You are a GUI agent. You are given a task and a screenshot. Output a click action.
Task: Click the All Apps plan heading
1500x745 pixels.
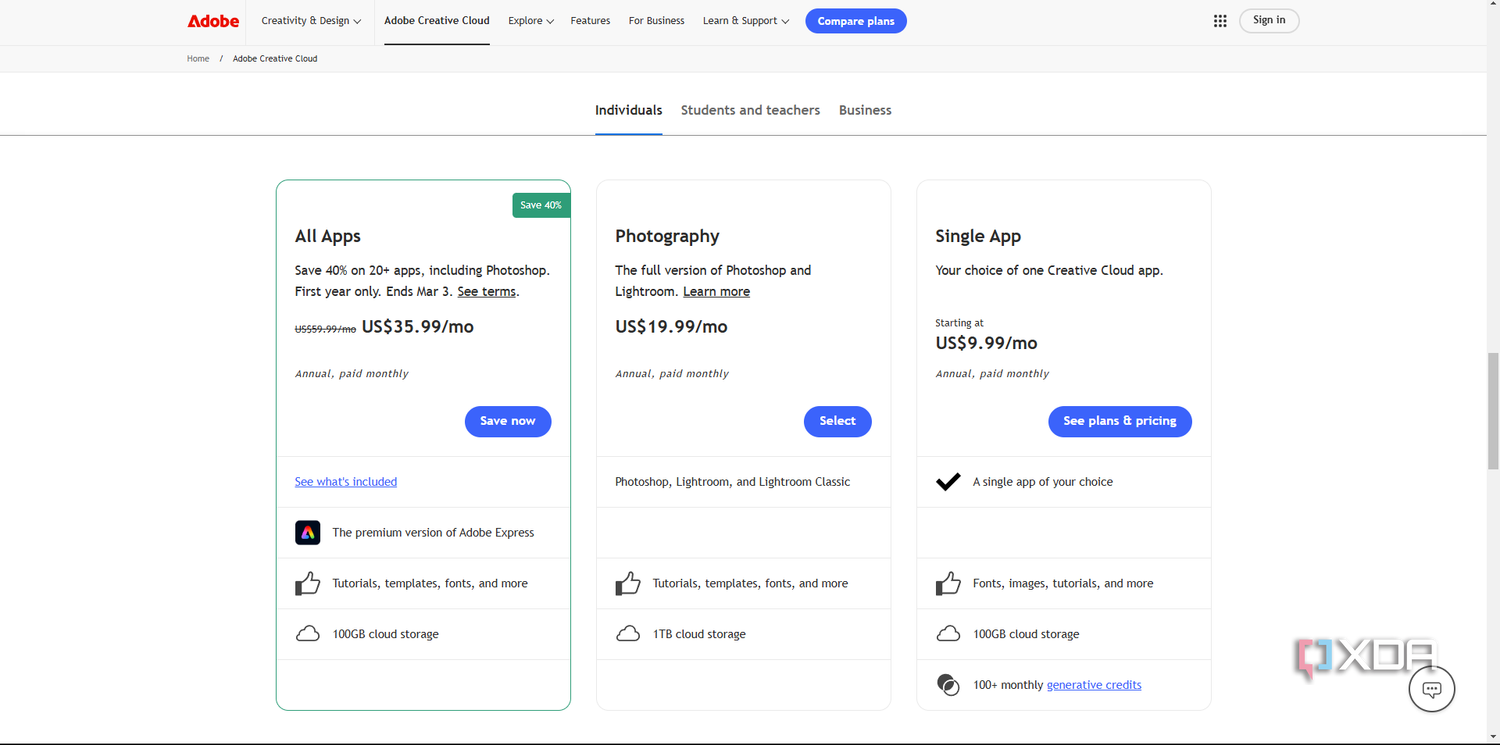coord(328,237)
